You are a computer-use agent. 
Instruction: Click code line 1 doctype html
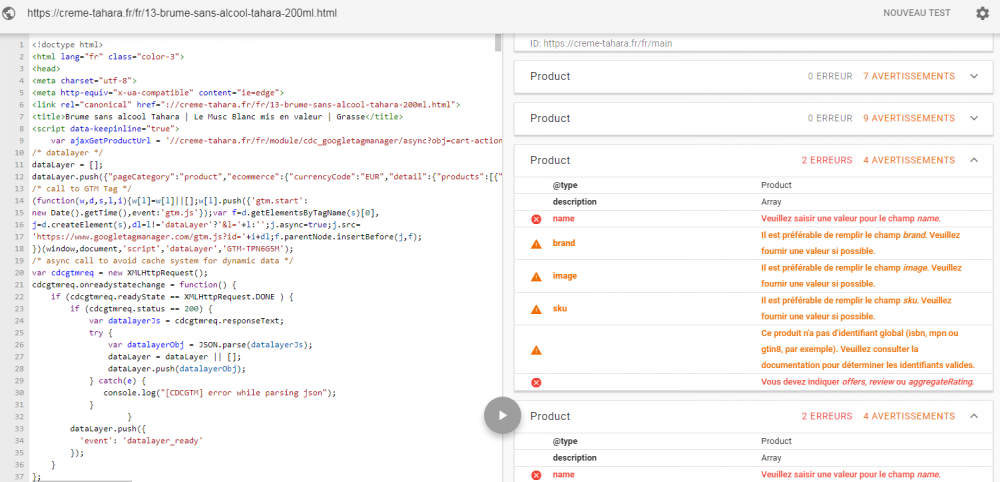click(67, 45)
